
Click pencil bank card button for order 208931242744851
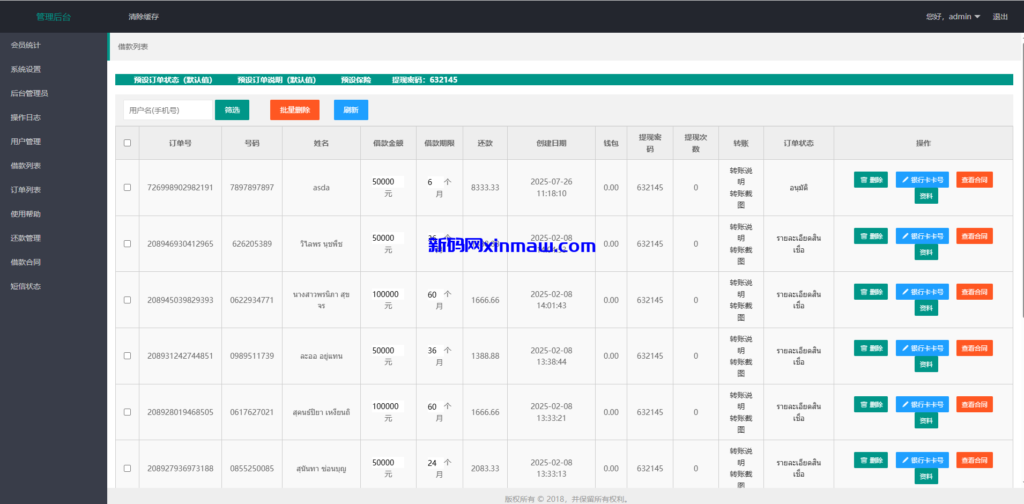point(922,348)
